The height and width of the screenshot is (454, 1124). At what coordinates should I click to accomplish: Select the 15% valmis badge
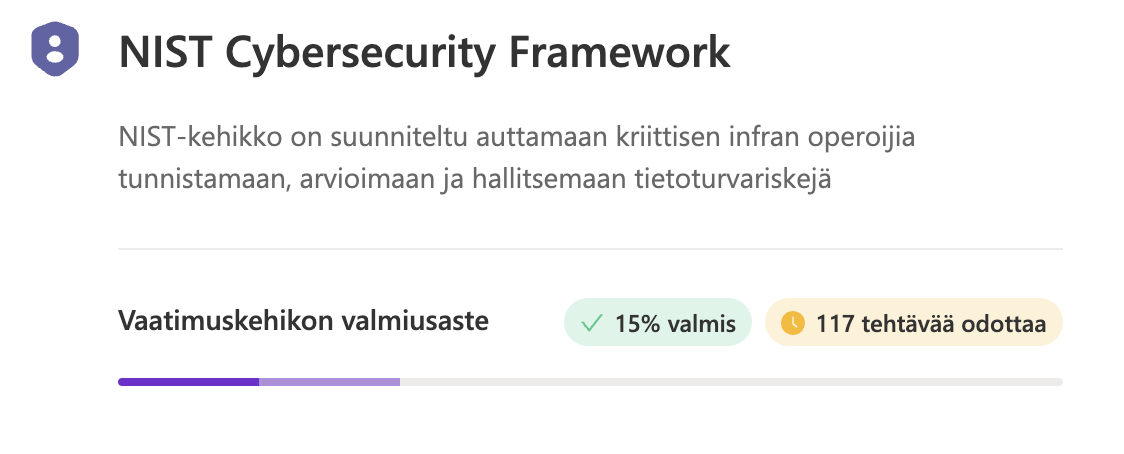click(658, 323)
